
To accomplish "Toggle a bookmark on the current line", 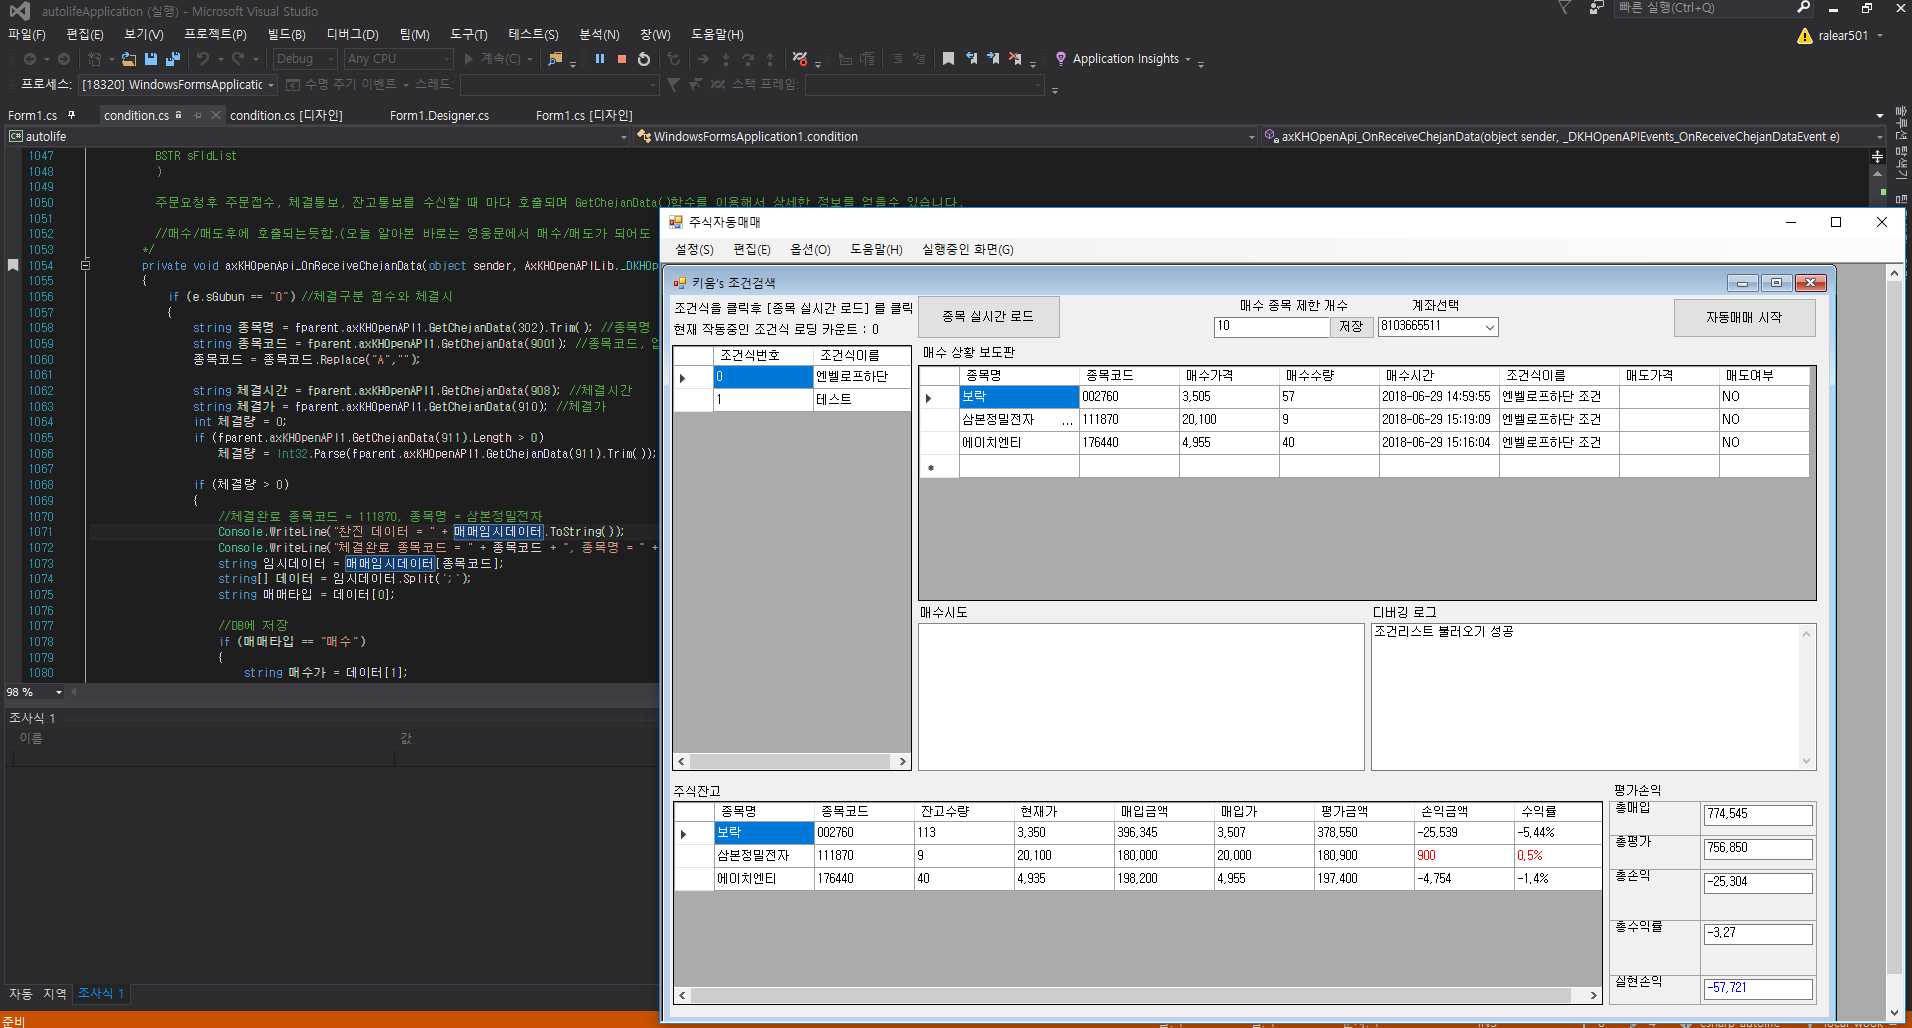I will tap(948, 59).
